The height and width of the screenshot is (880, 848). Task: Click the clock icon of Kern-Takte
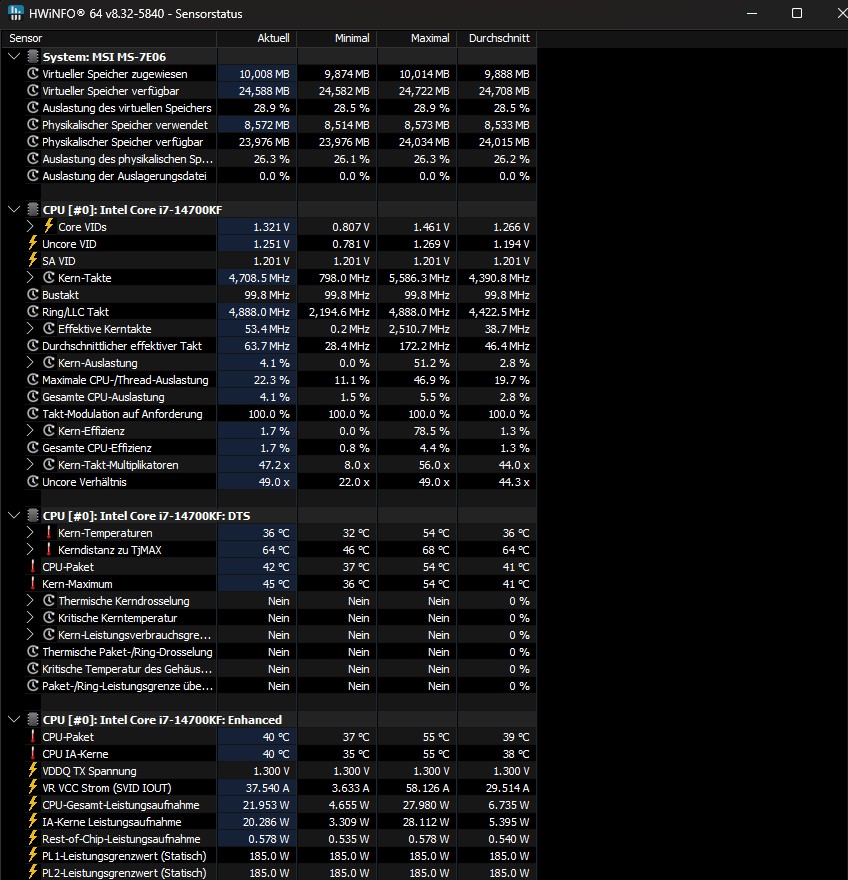click(x=49, y=277)
